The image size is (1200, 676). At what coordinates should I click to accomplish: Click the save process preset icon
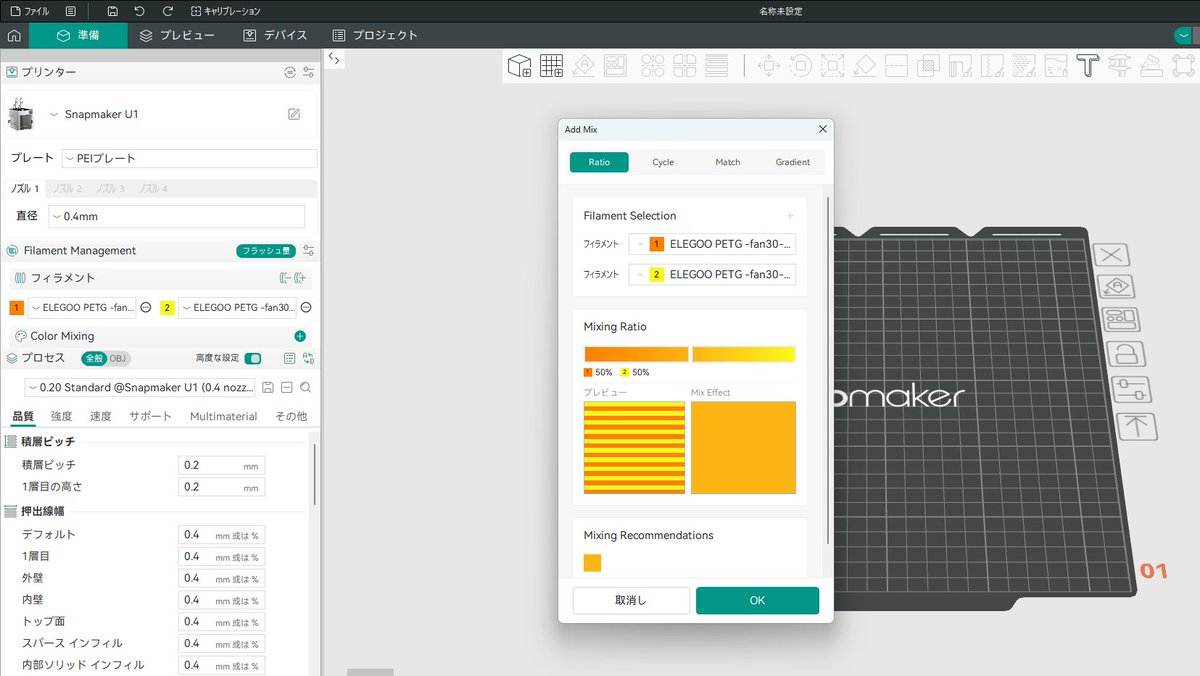[x=267, y=387]
